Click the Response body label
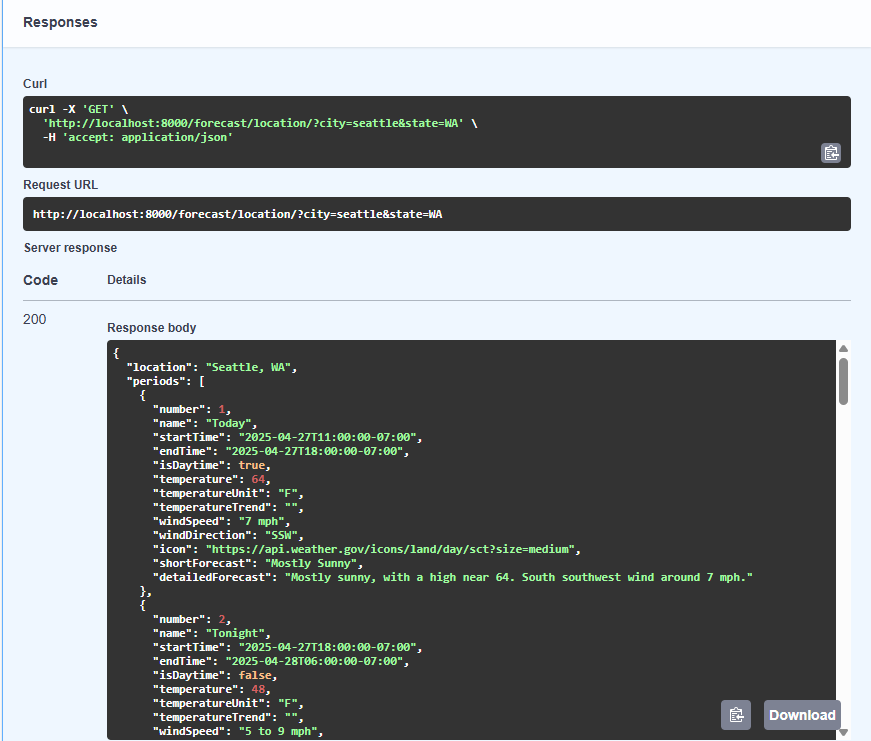 click(x=152, y=328)
